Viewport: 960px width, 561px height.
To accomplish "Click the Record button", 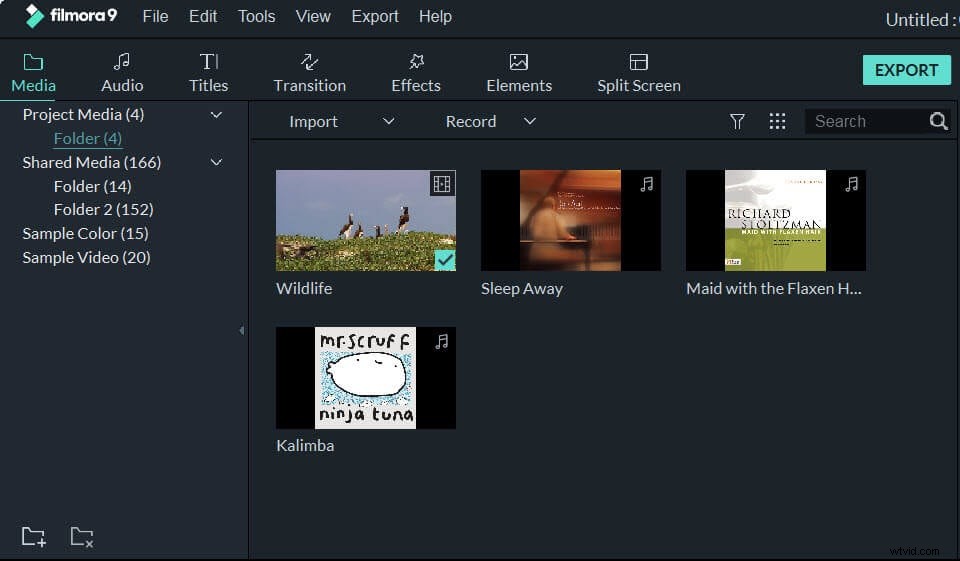I will [x=471, y=121].
